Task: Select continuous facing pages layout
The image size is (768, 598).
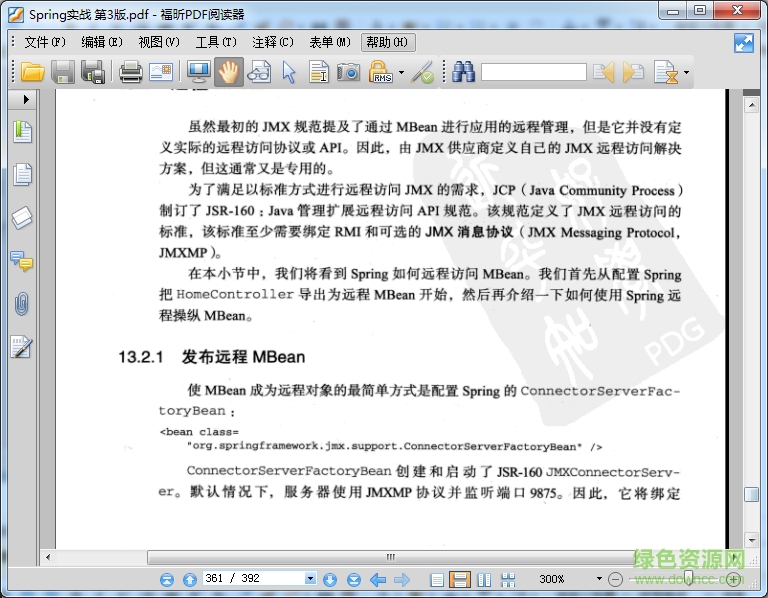Action: click(x=508, y=580)
